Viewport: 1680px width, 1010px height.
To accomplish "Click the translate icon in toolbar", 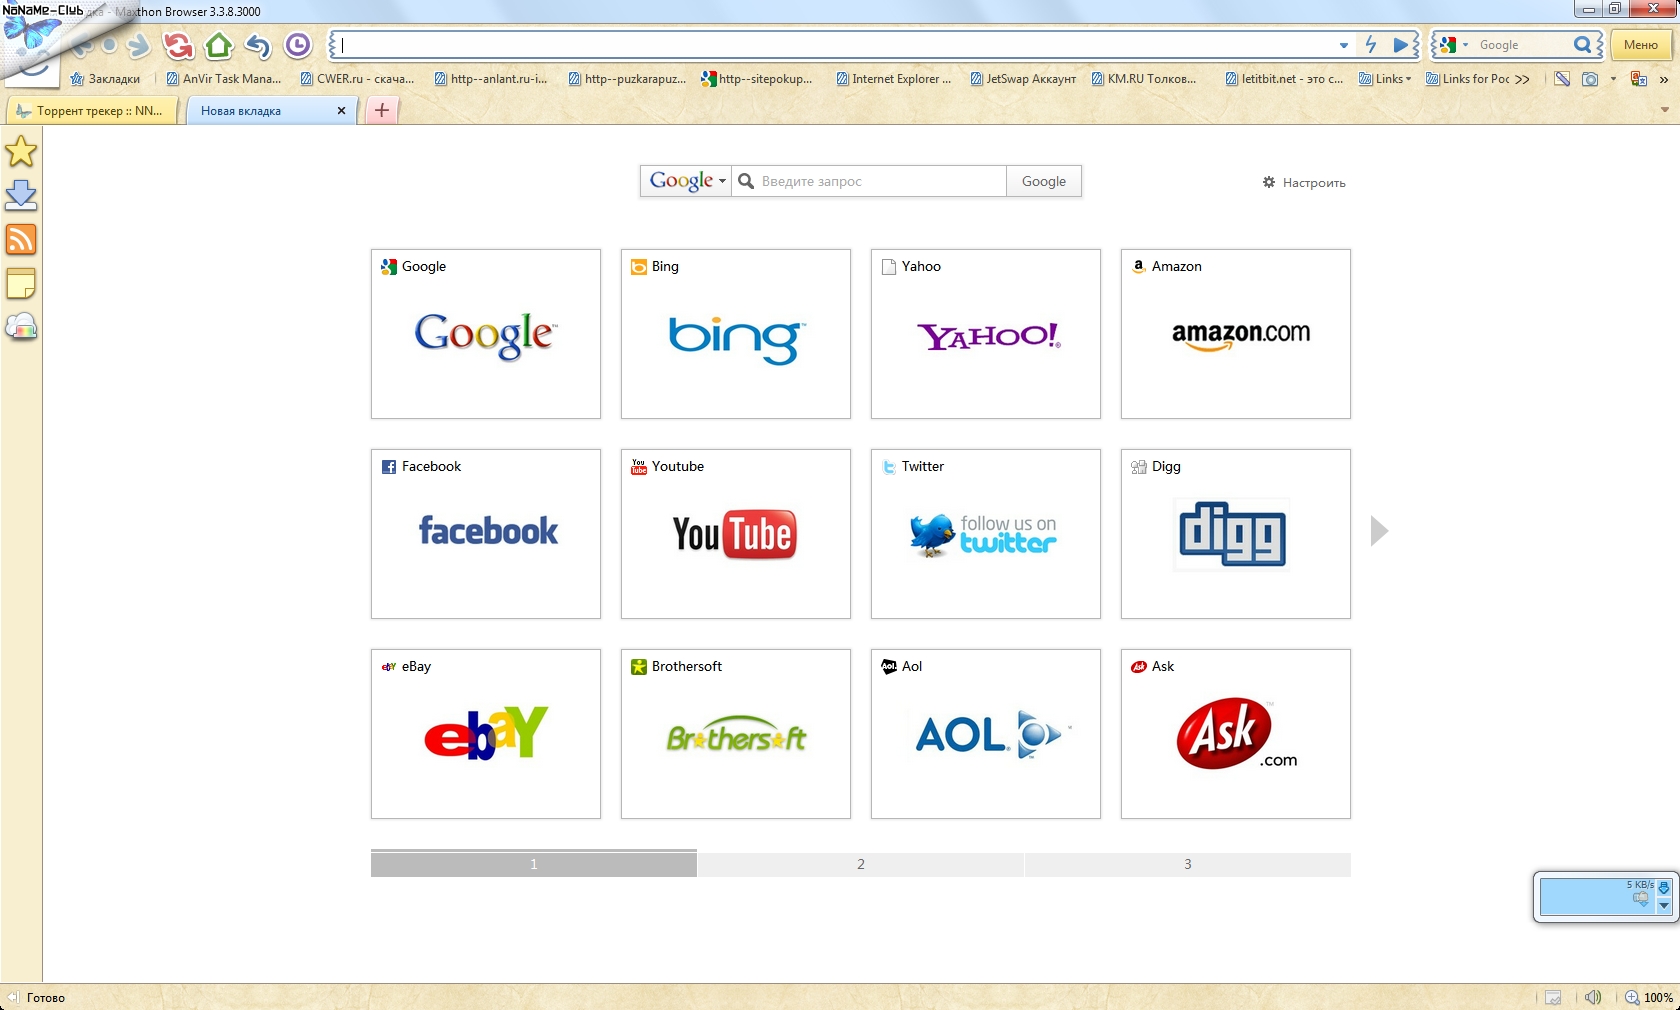I will 1638,79.
